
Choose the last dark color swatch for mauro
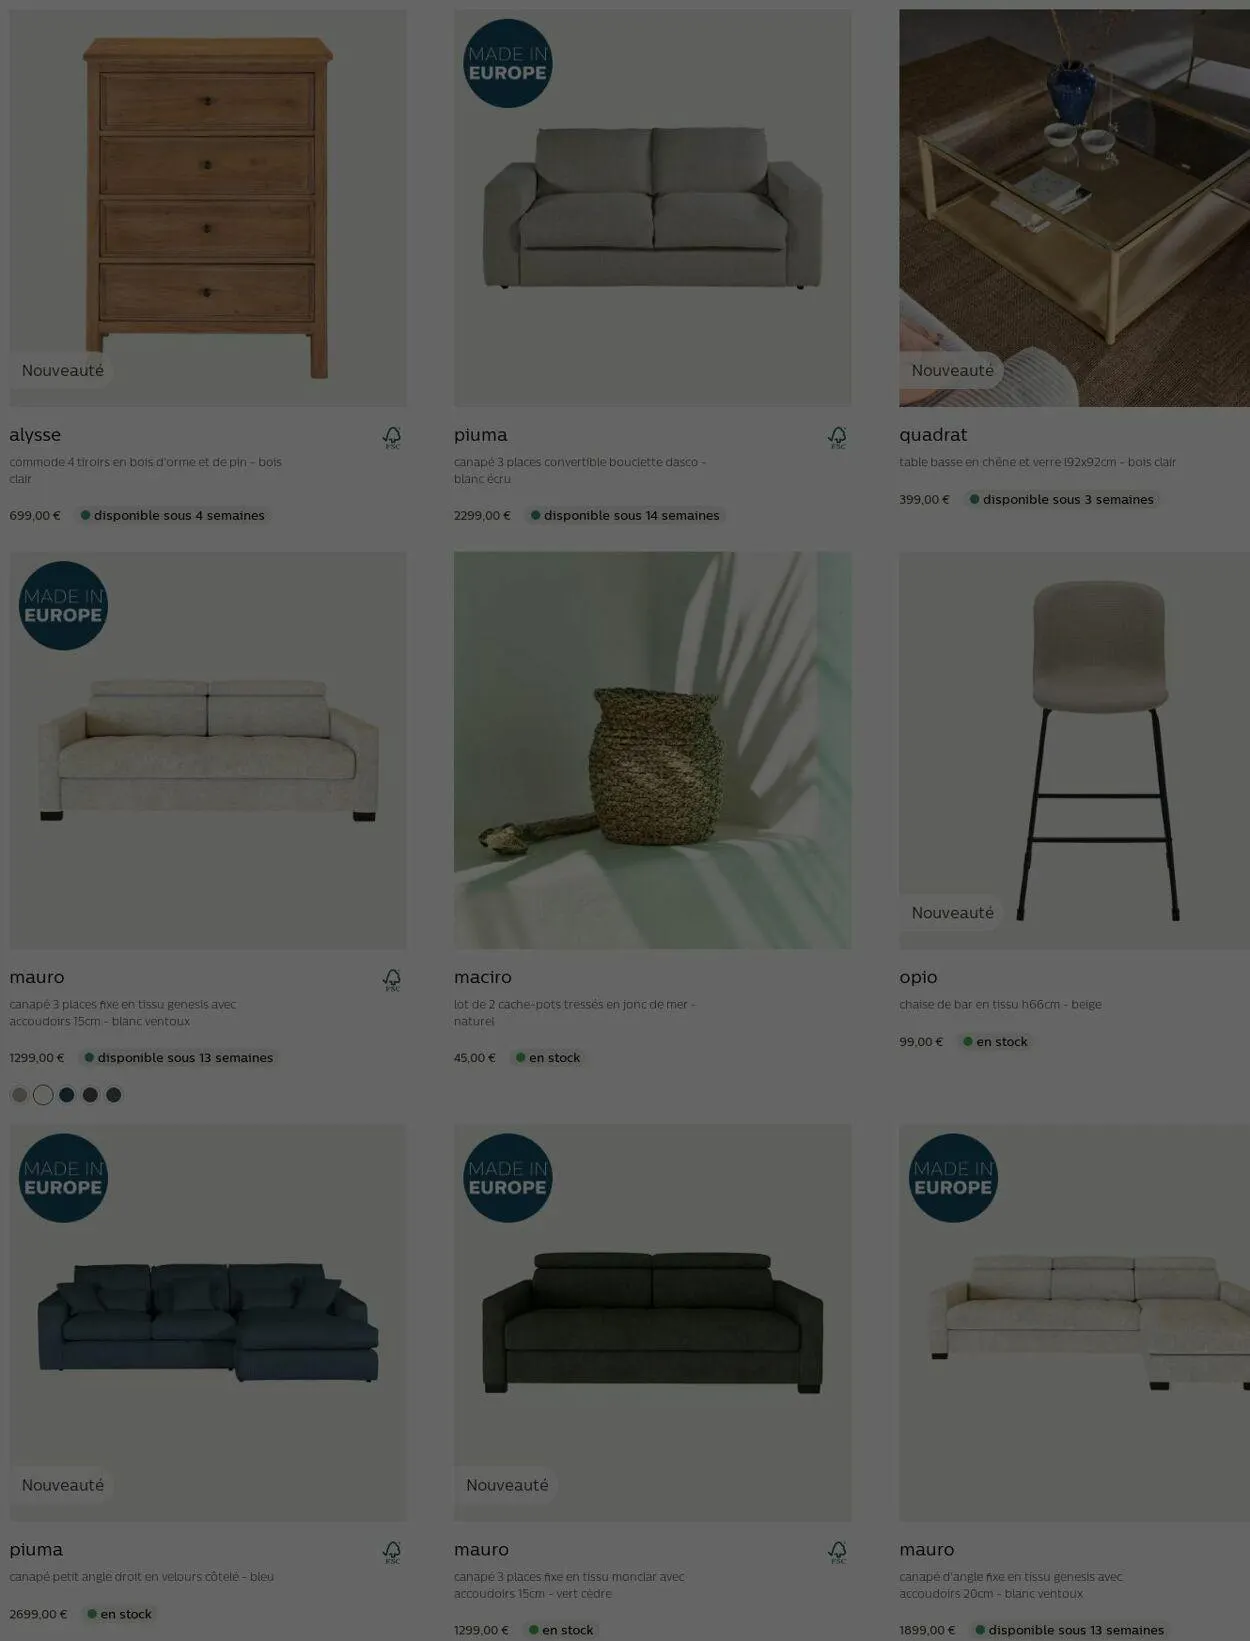114,1095
